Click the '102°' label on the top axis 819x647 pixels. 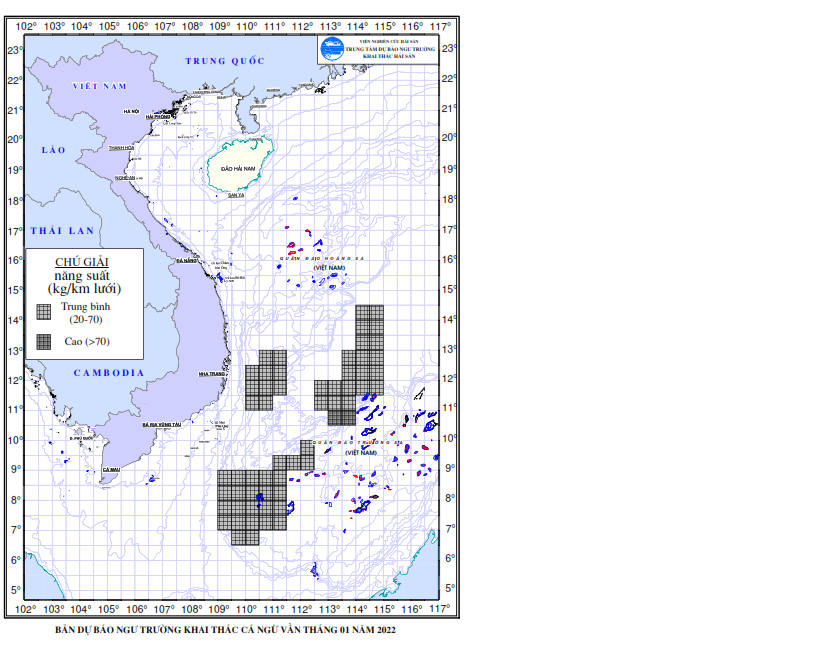pos(27,26)
